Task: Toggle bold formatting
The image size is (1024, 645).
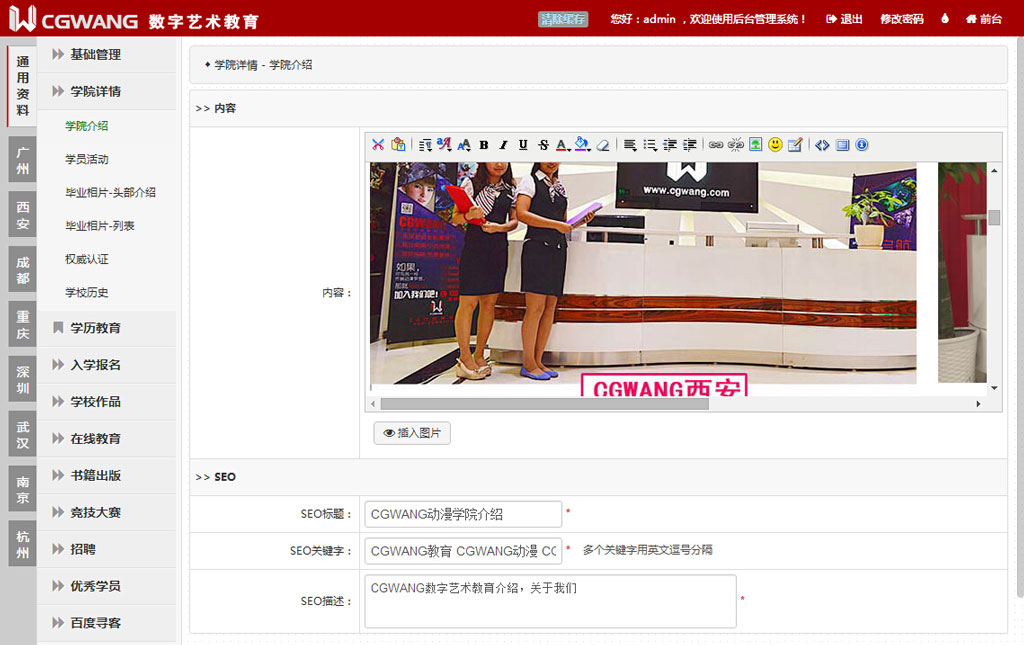Action: (484, 145)
